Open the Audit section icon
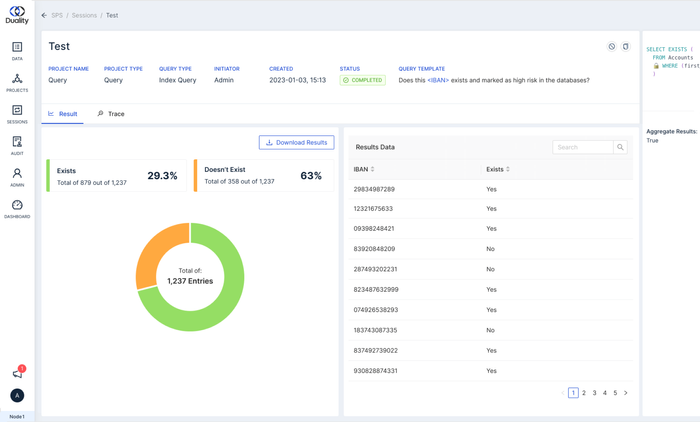Image resolution: width=700 pixels, height=422 pixels. coord(17,146)
